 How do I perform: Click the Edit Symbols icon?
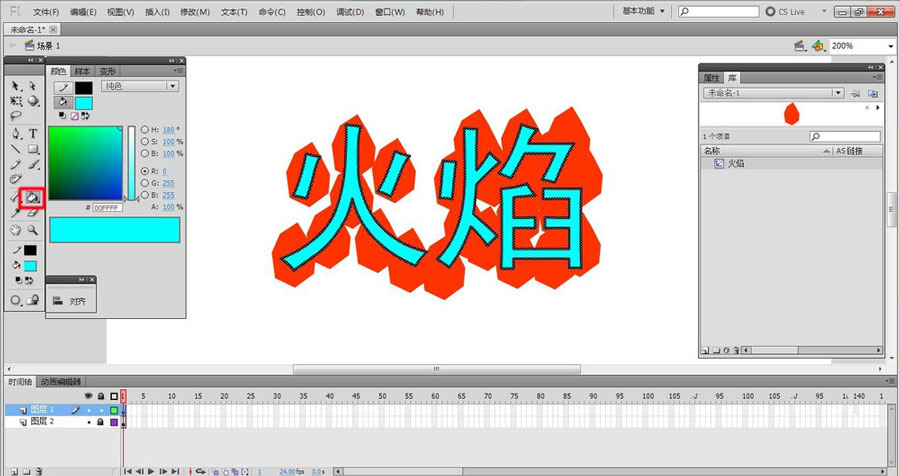tap(818, 46)
